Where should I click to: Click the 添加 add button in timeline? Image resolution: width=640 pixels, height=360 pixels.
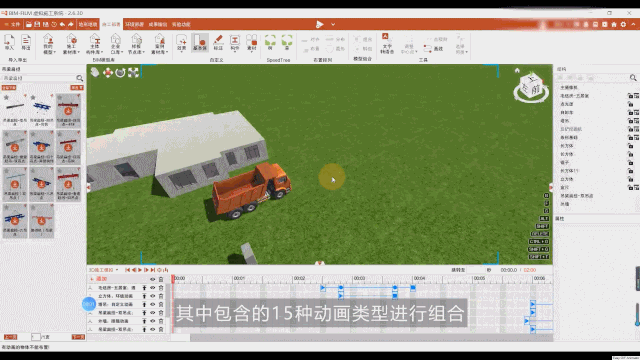click(x=98, y=279)
